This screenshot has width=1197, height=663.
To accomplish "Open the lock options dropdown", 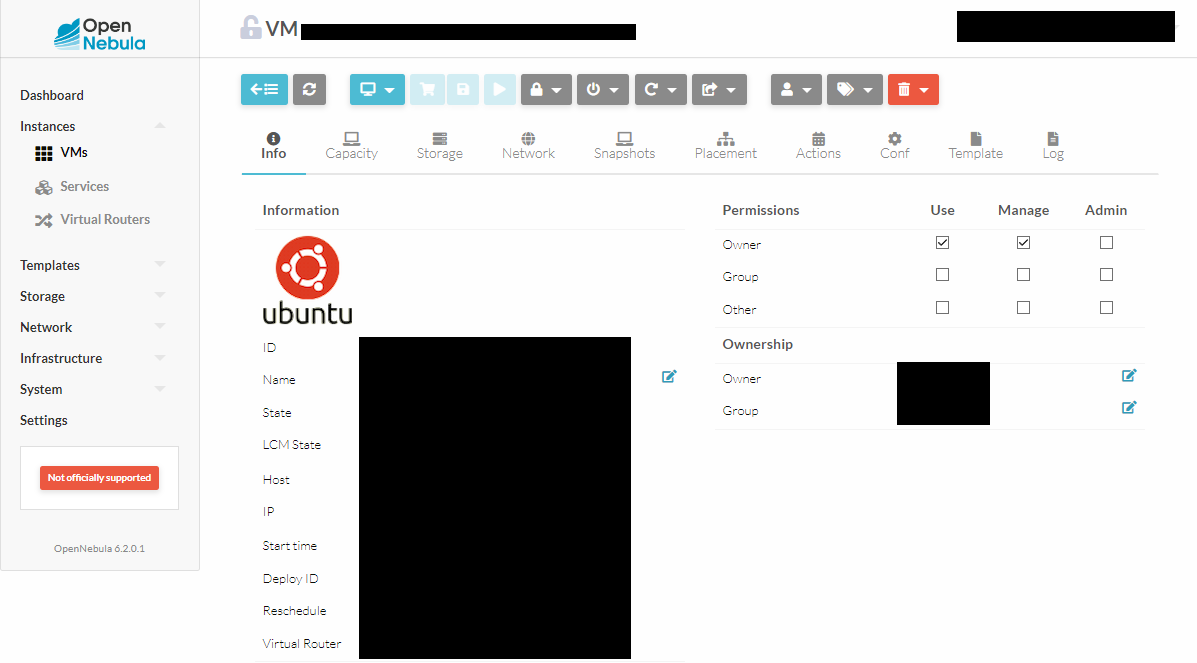I will point(545,89).
